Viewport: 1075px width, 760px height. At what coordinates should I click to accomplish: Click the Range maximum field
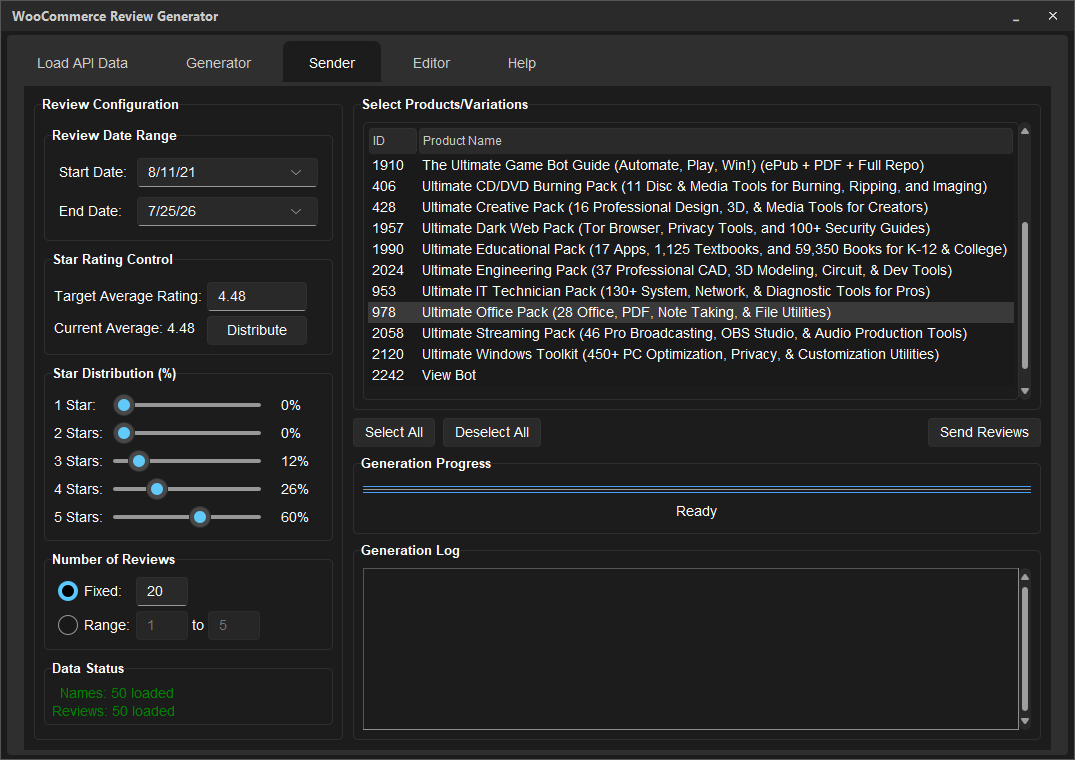point(234,625)
